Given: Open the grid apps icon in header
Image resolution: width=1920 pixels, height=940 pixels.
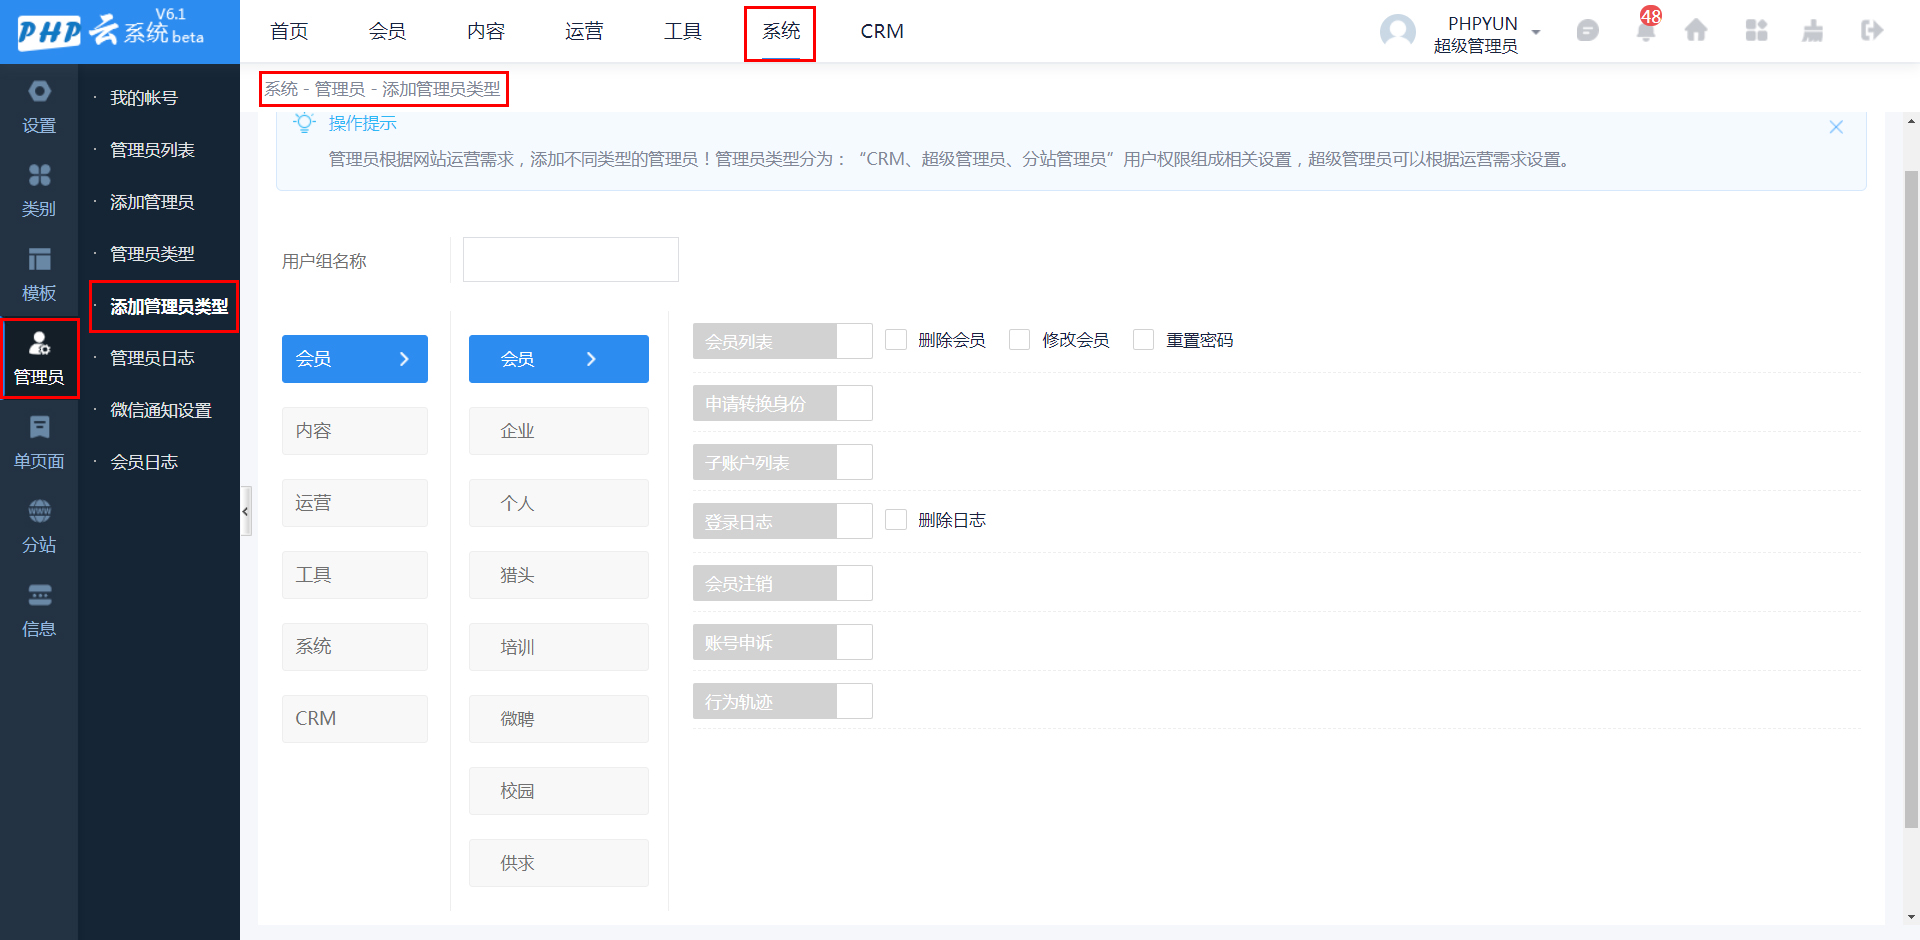Looking at the screenshot, I should (1756, 31).
